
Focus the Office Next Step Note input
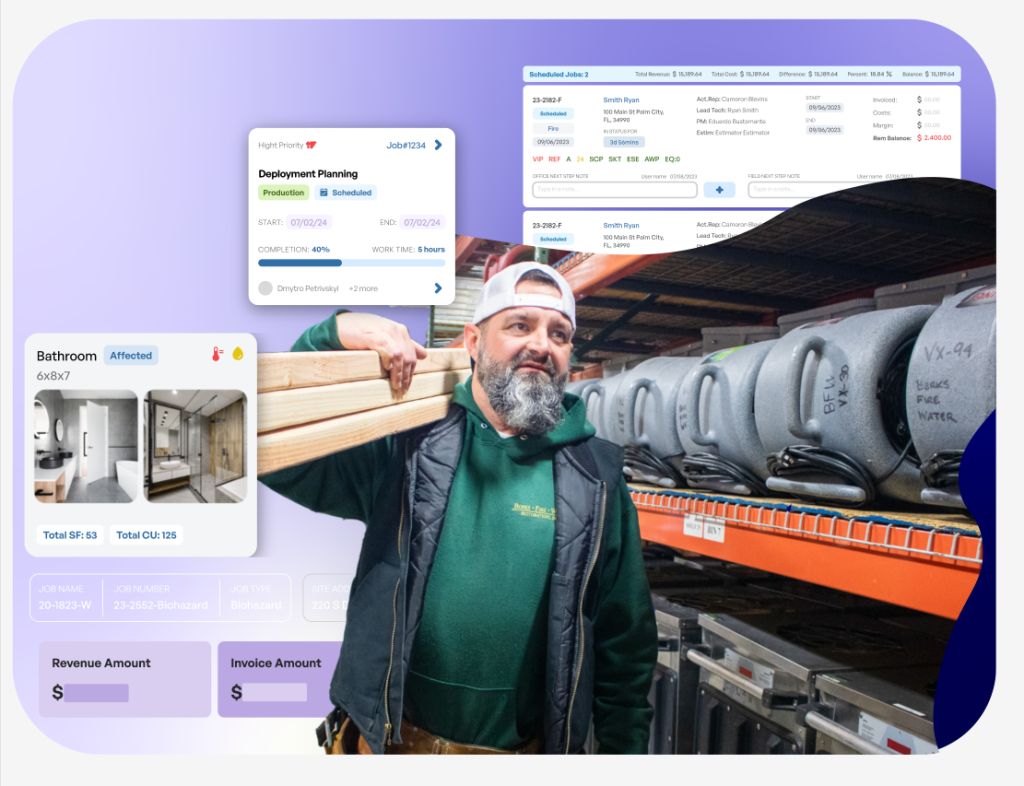(615, 190)
